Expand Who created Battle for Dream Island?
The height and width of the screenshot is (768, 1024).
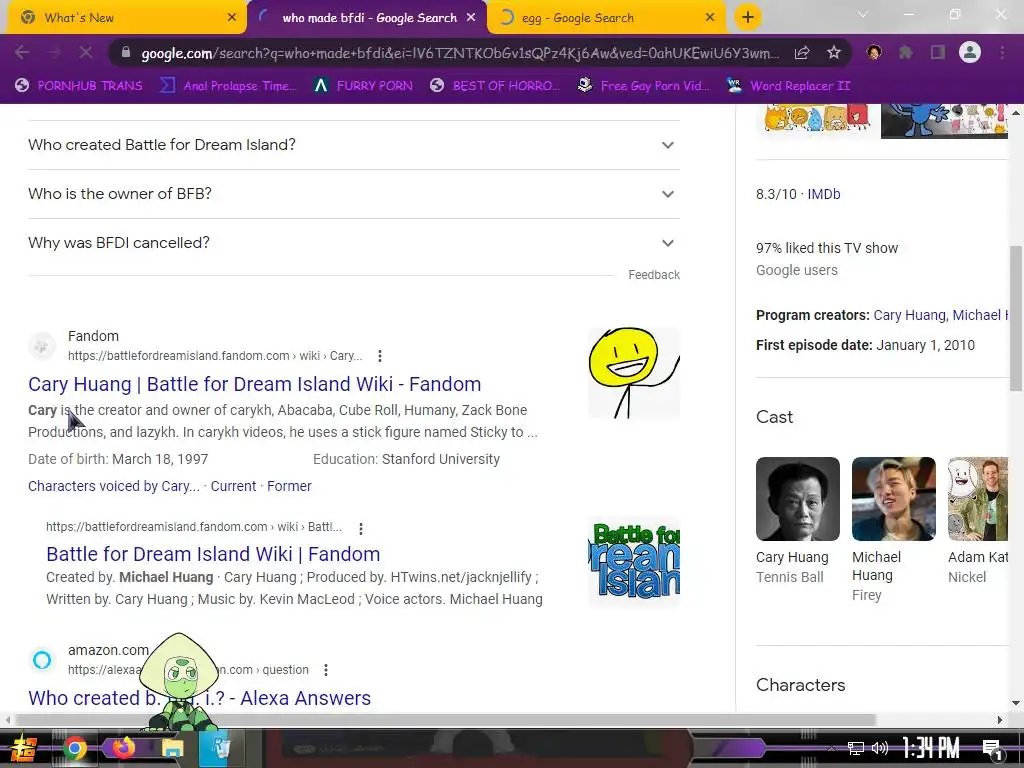click(354, 145)
